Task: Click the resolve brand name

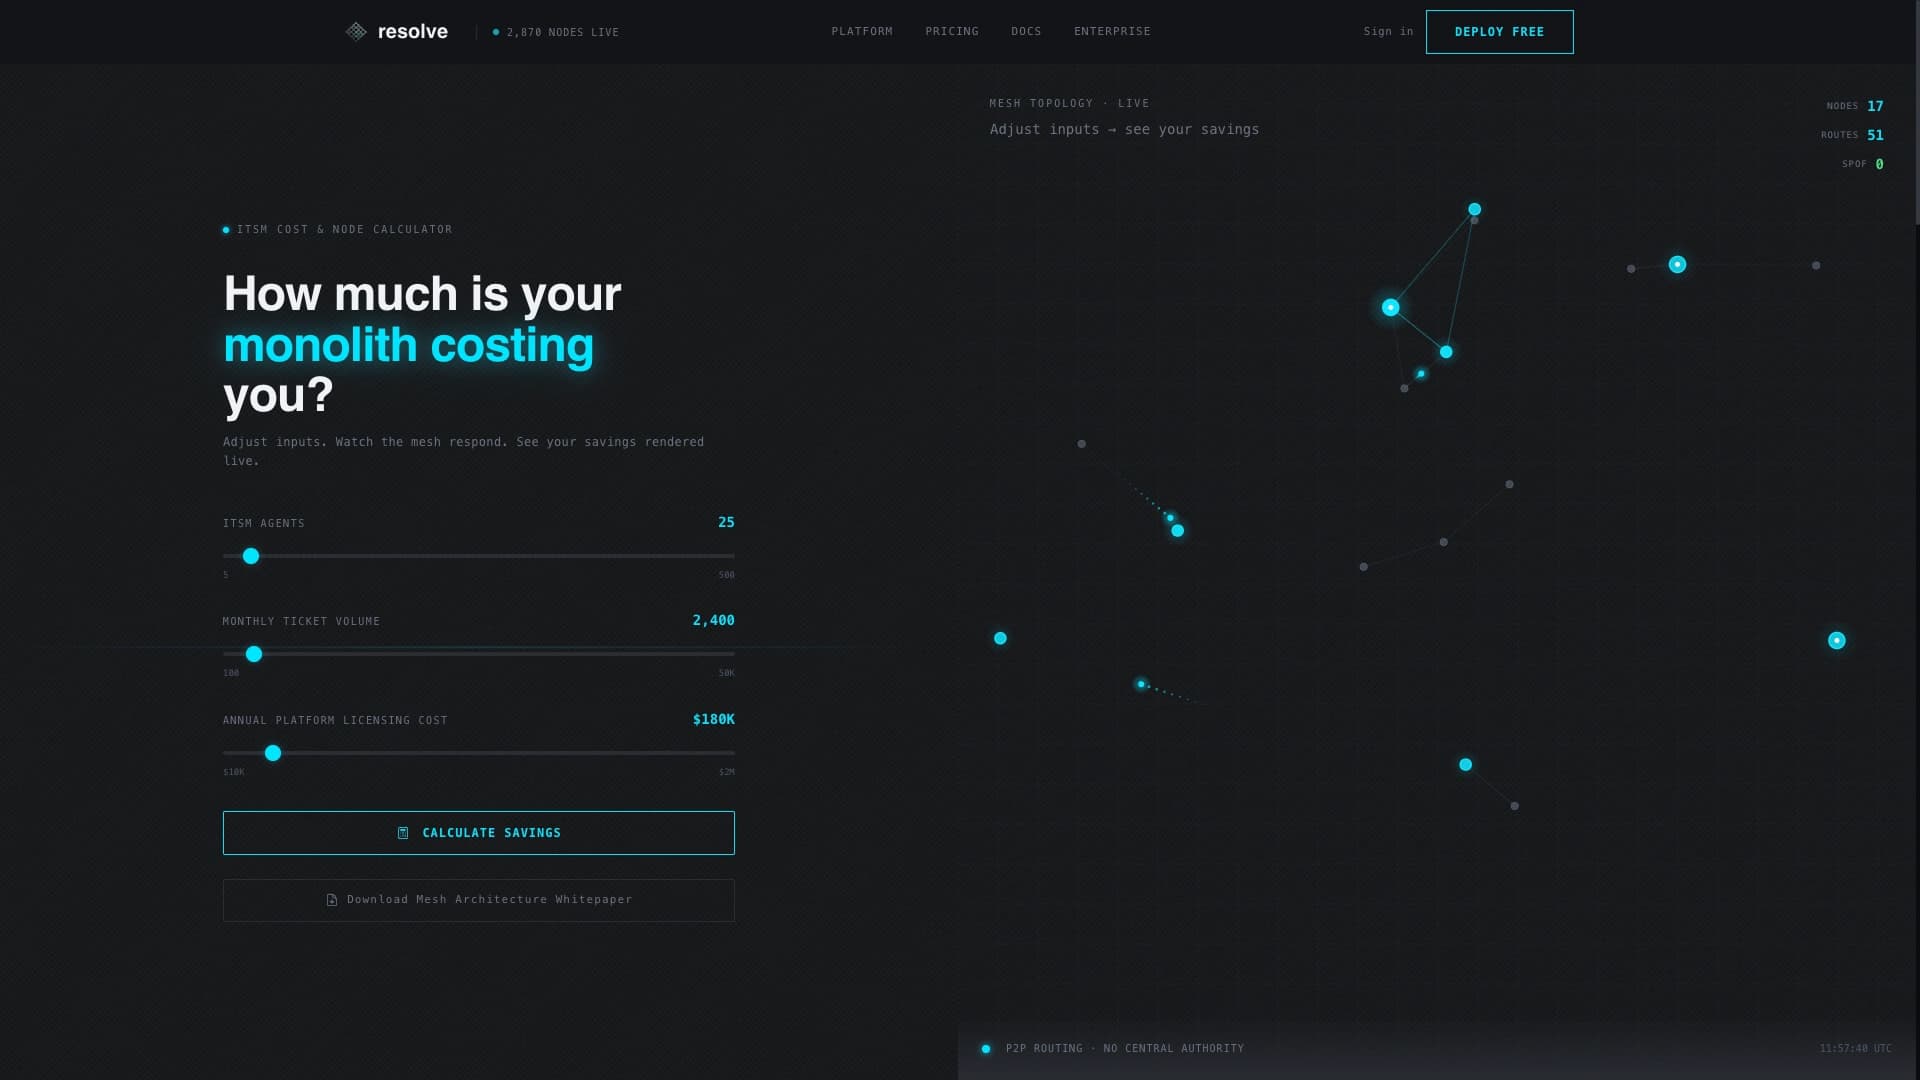Action: [x=413, y=32]
